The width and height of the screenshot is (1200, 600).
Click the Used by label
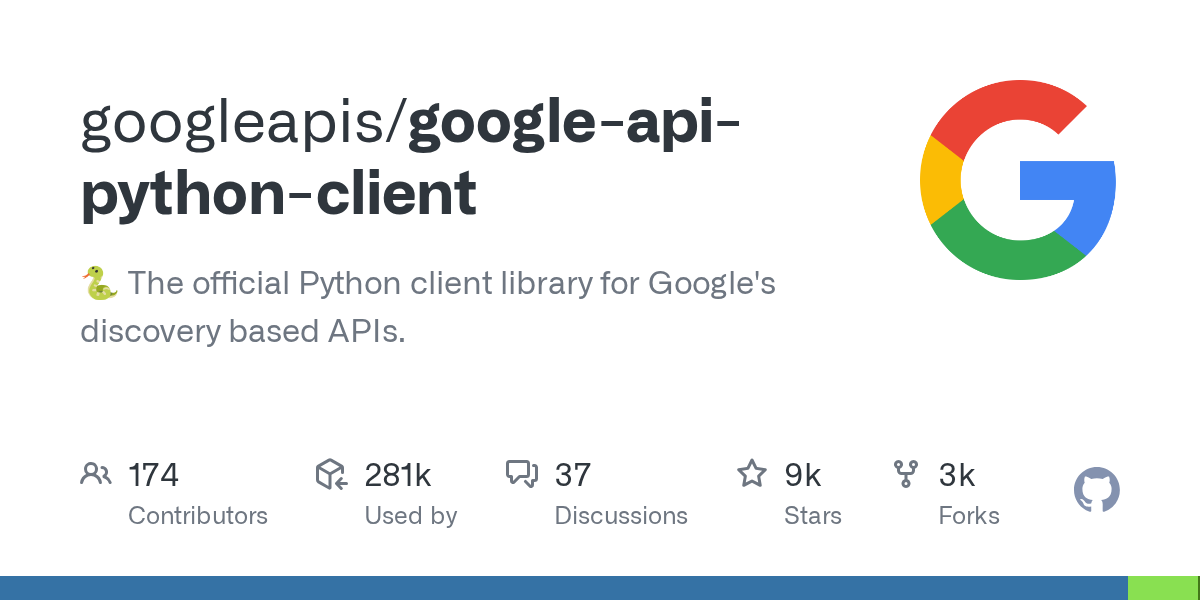tap(411, 516)
